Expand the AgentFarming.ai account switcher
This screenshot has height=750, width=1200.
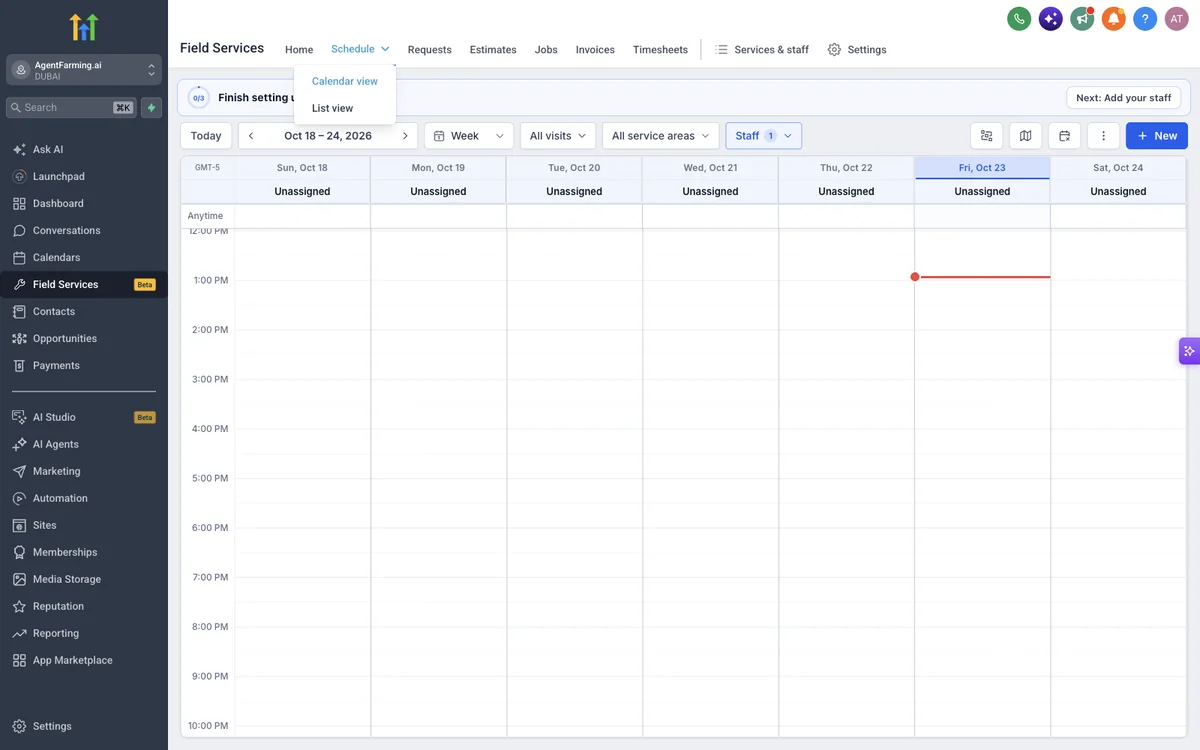click(x=84, y=69)
